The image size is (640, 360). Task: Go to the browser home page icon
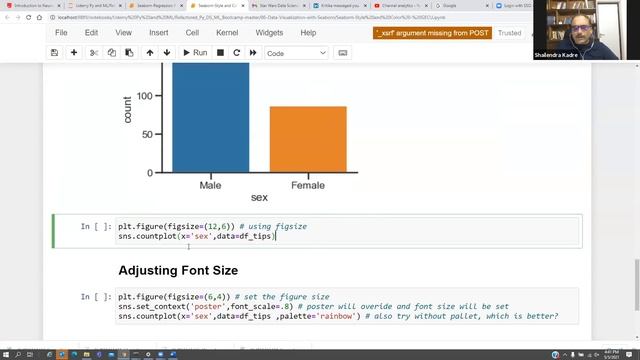[x=39, y=18]
